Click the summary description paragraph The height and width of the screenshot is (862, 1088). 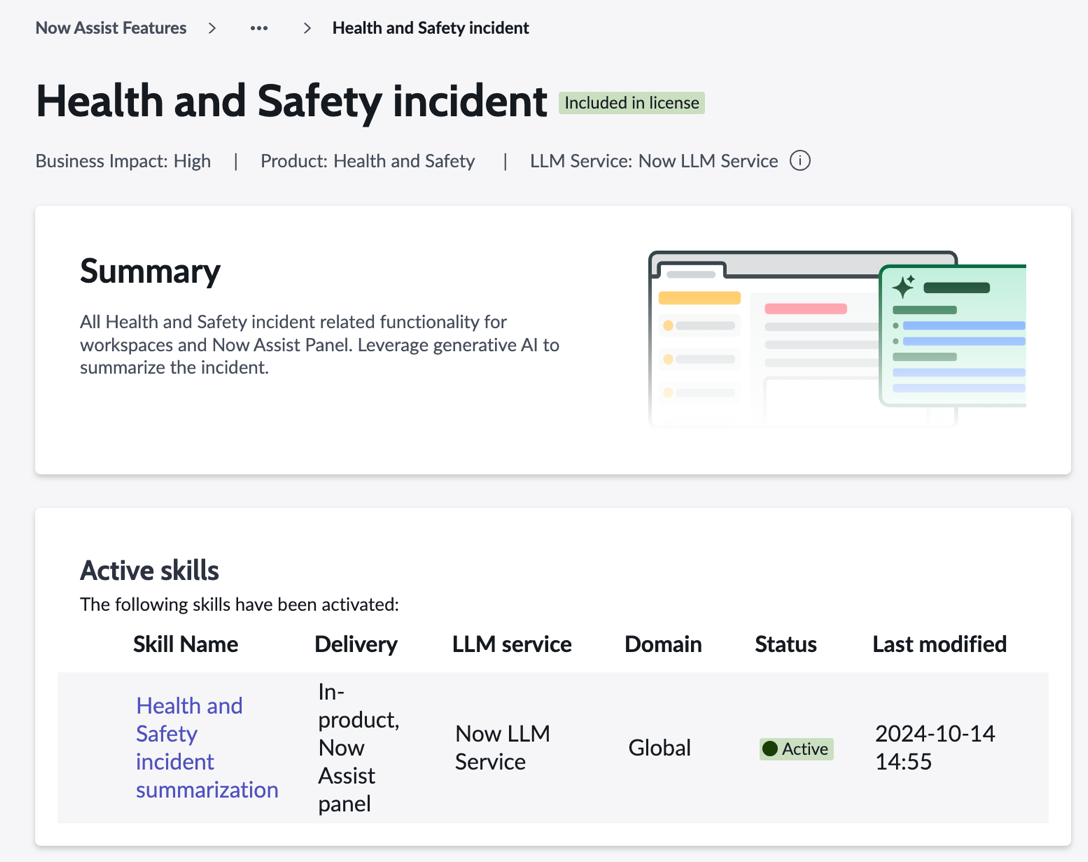click(319, 345)
